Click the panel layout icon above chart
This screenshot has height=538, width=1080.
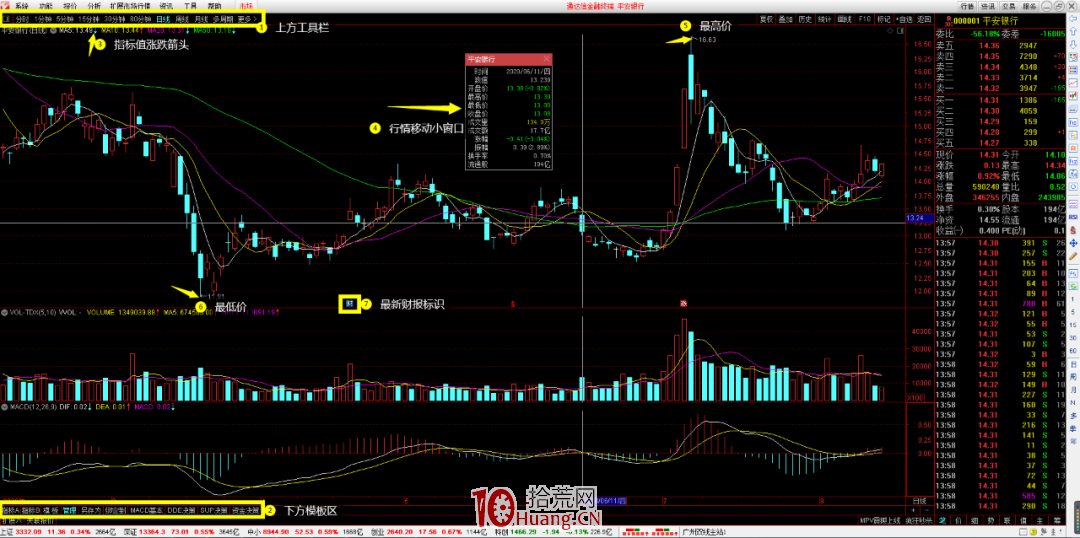900,31
